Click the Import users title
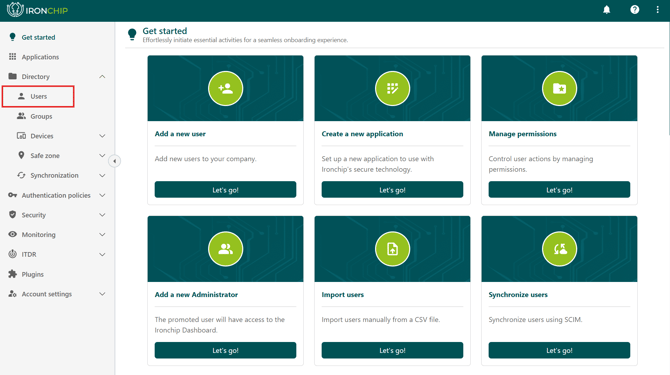 (x=343, y=294)
